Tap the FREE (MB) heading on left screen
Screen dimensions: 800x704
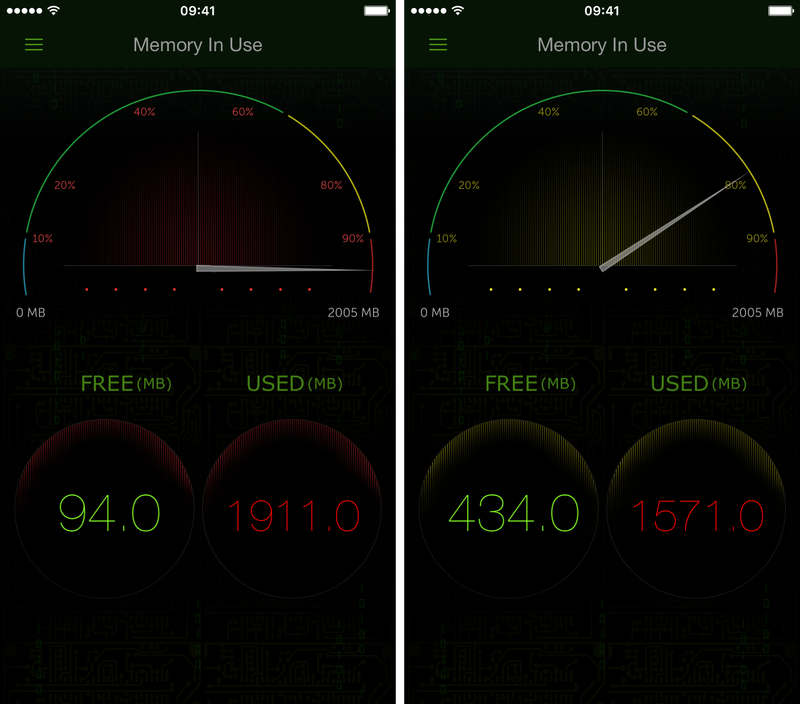tap(126, 384)
